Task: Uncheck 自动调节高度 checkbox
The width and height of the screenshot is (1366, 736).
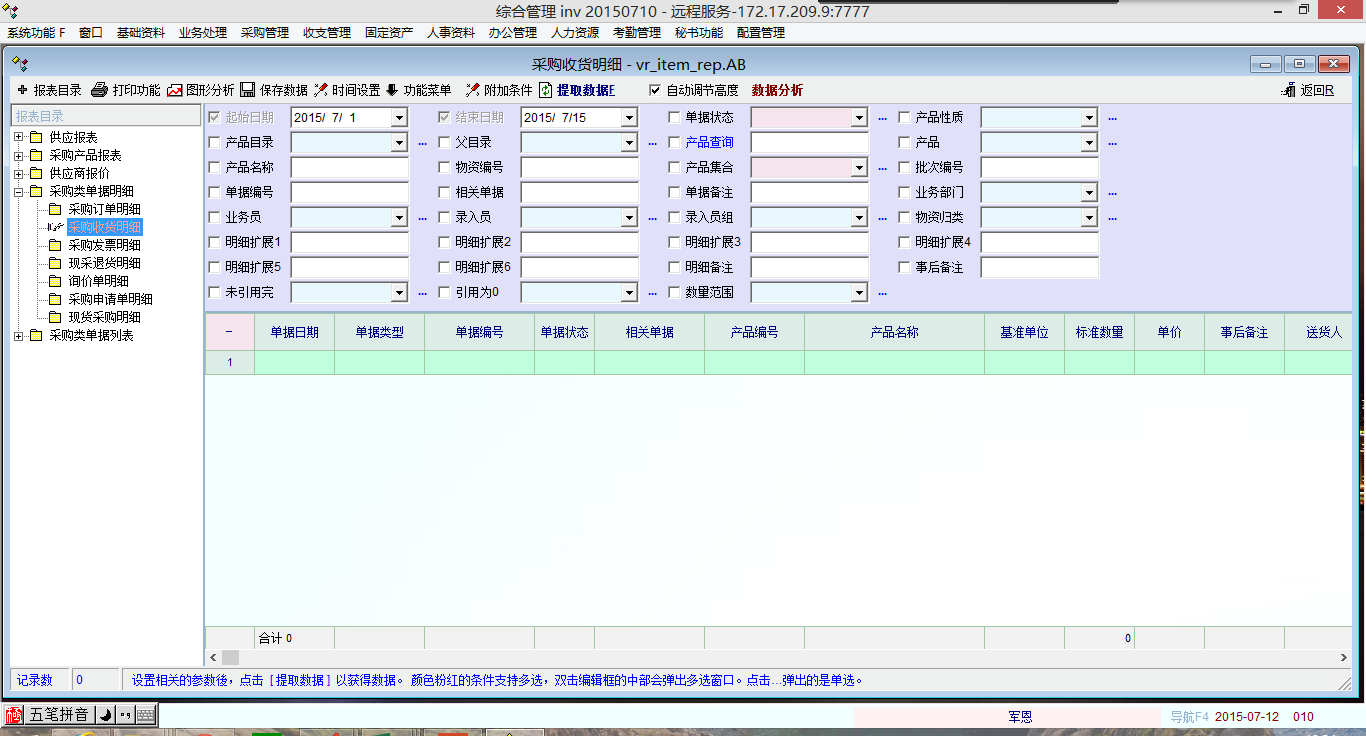Action: [655, 90]
